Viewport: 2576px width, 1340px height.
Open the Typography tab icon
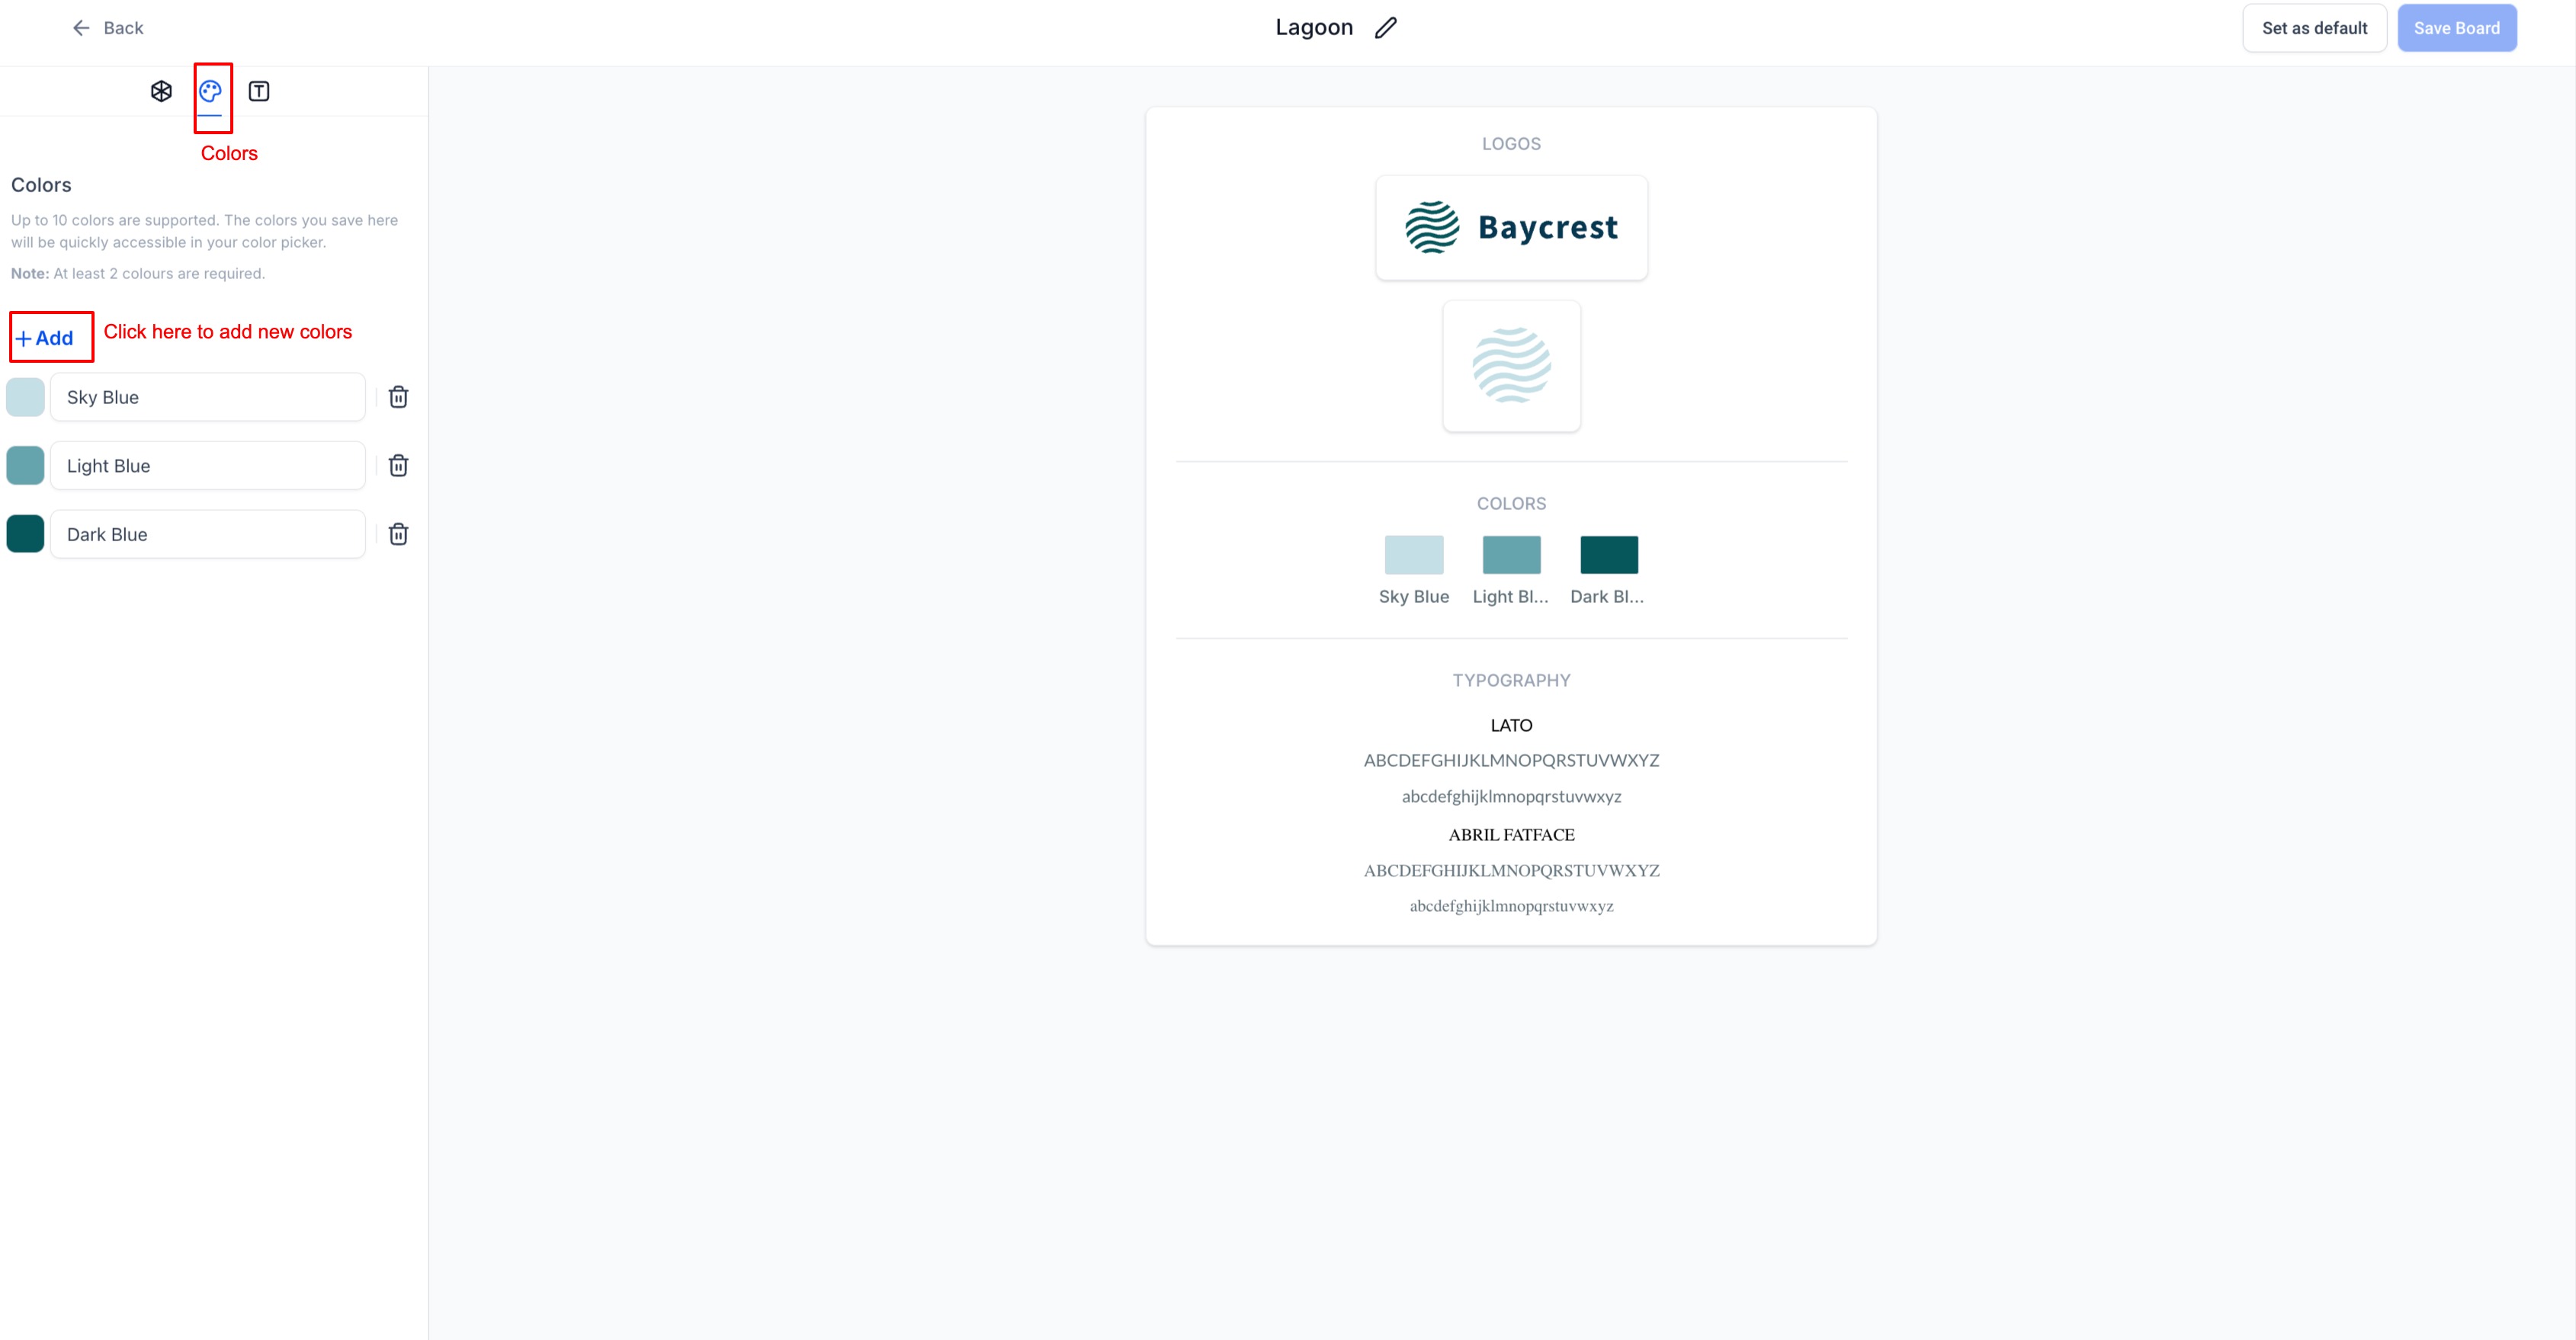click(259, 91)
